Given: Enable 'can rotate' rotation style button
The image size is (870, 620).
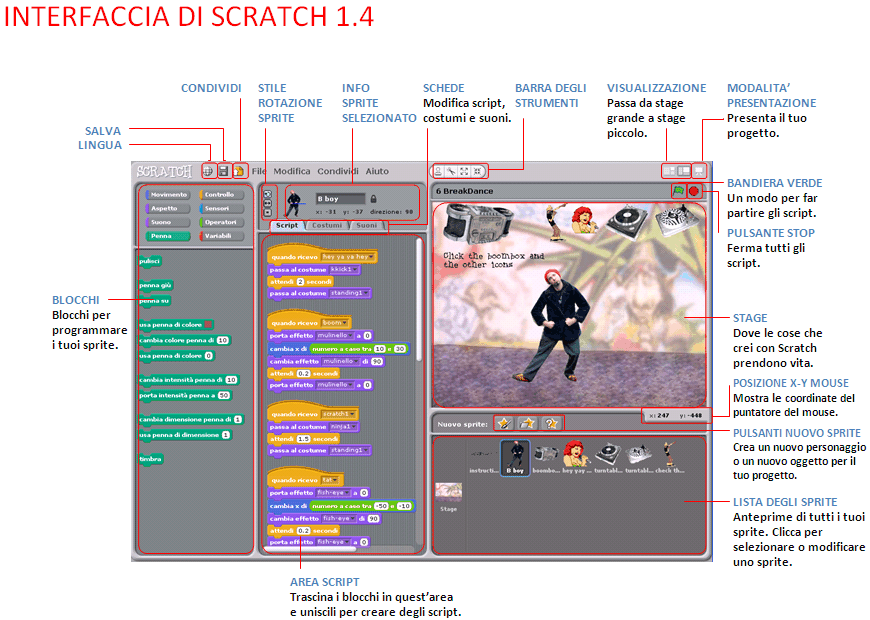Looking at the screenshot, I should tap(267, 194).
